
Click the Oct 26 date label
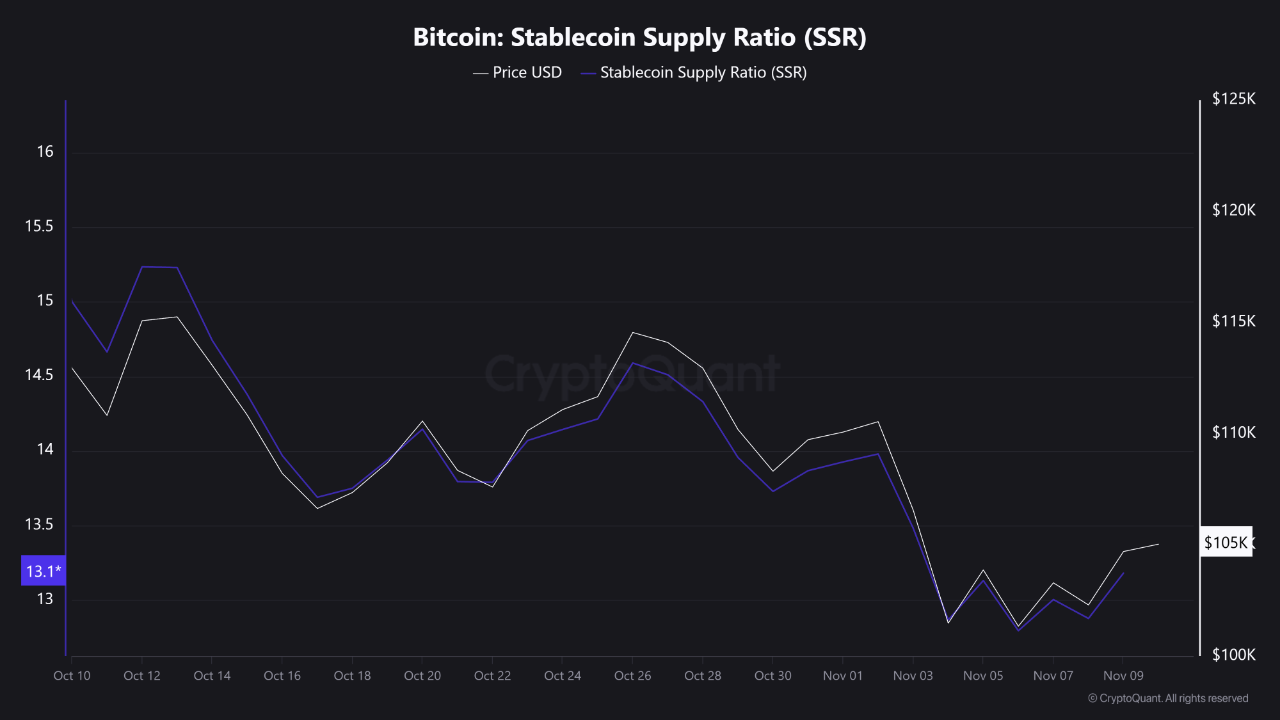pos(632,676)
